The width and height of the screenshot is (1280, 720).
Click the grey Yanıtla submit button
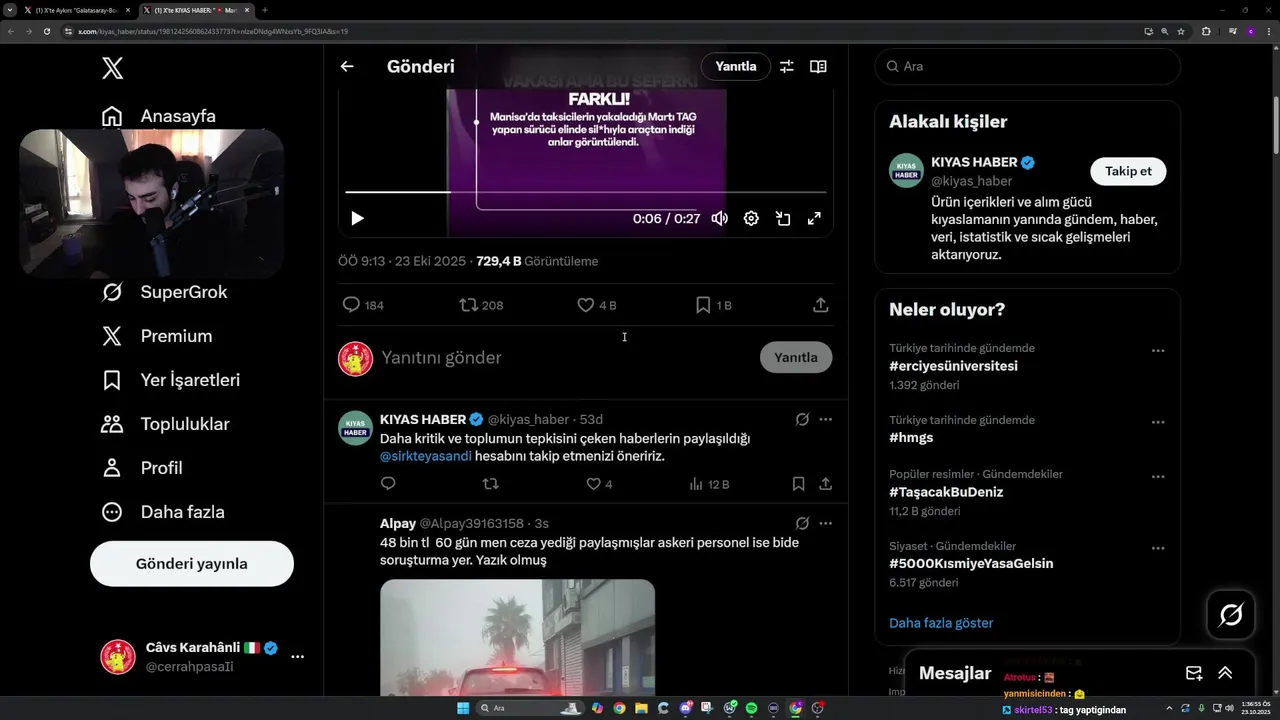pos(796,357)
